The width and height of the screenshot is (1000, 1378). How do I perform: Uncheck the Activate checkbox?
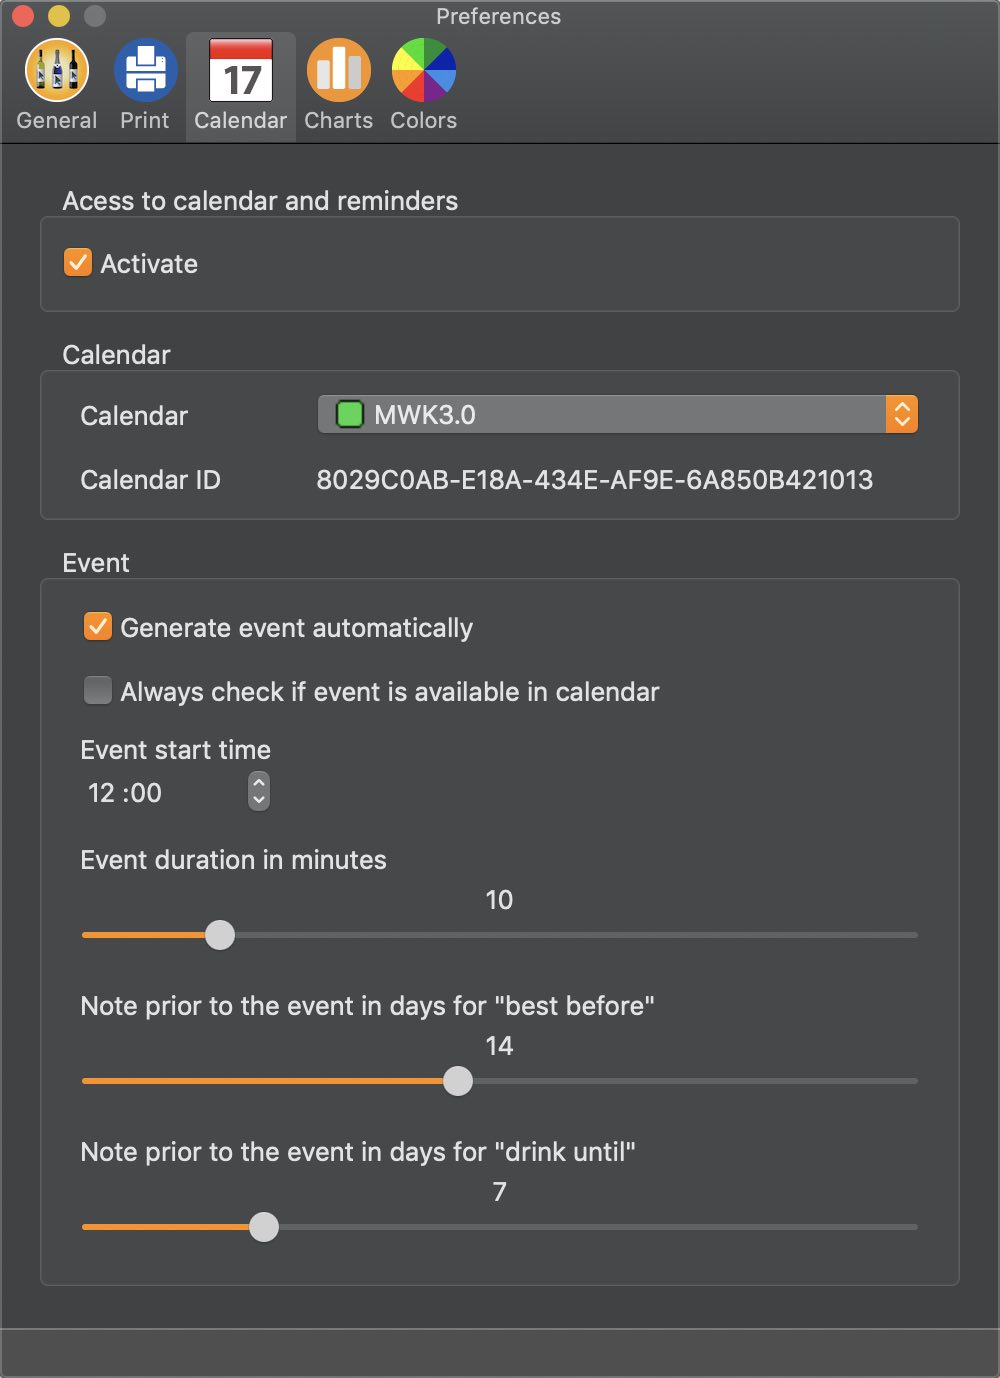coord(78,262)
